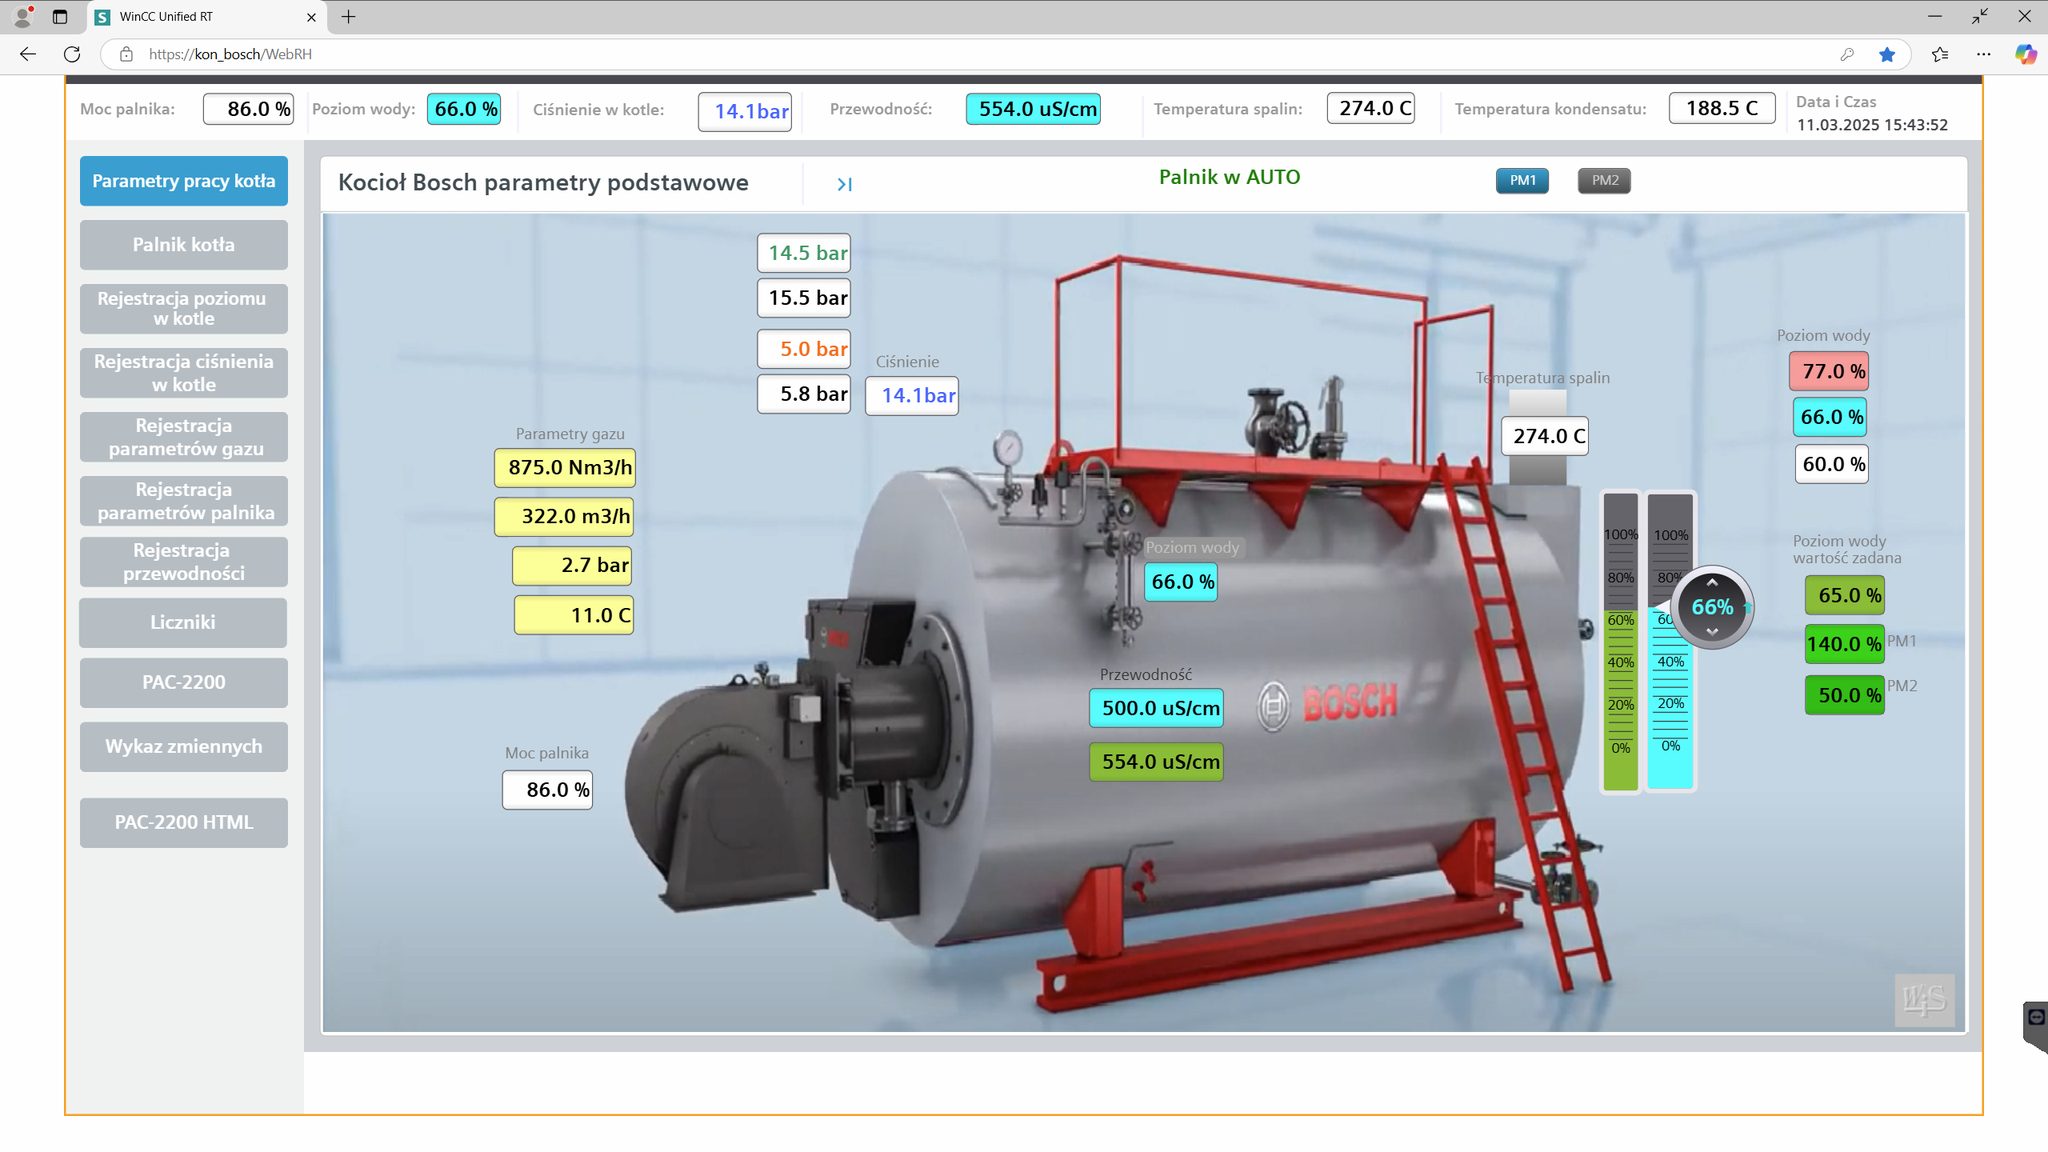Increase level with the knob's up chevron
2048x1152 pixels.
click(1712, 582)
